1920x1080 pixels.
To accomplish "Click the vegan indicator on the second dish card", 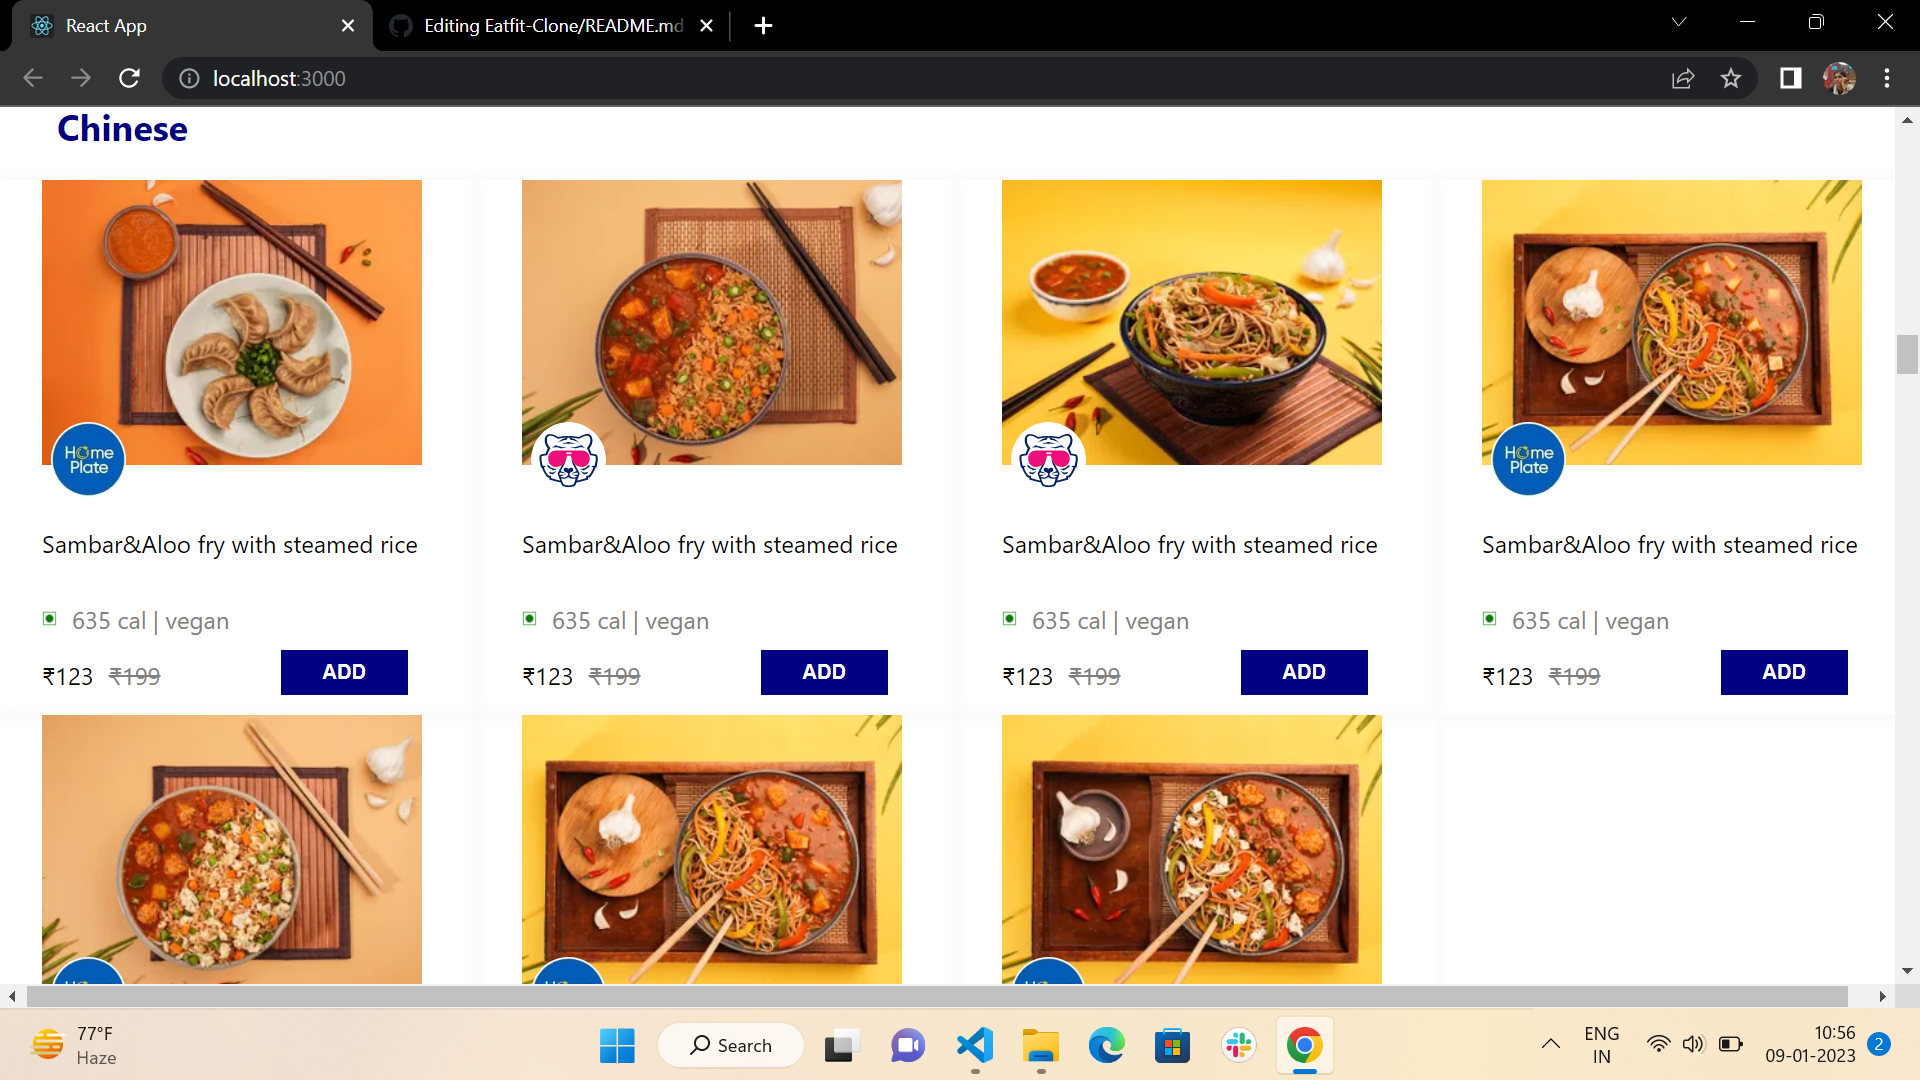I will 529,619.
